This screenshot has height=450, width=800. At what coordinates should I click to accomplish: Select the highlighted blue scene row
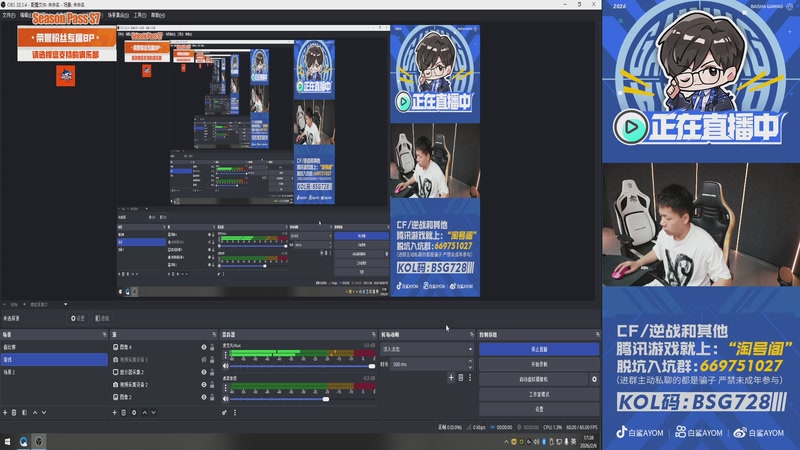54,360
